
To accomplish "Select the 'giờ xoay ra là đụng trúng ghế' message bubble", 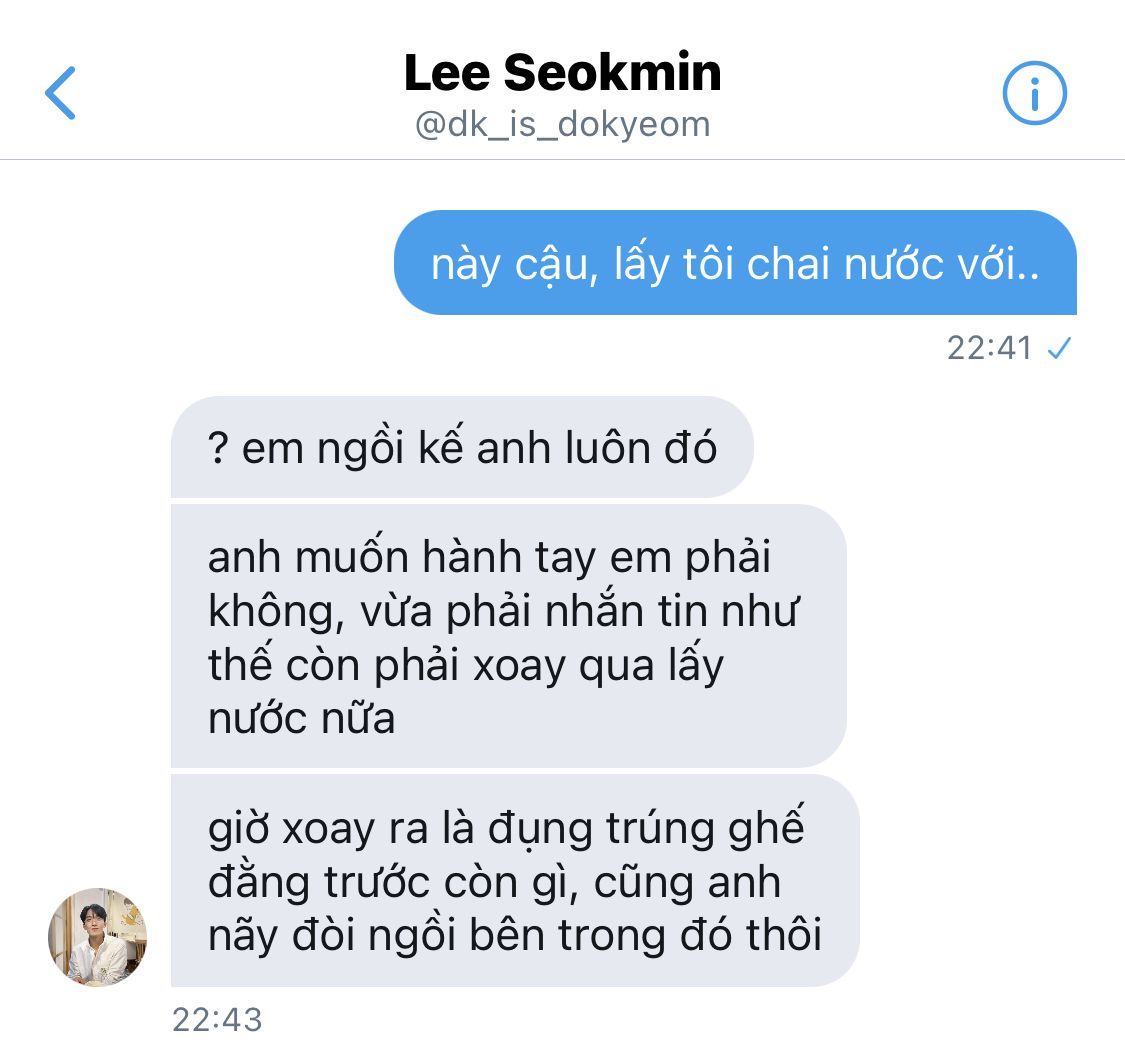I will (x=515, y=880).
